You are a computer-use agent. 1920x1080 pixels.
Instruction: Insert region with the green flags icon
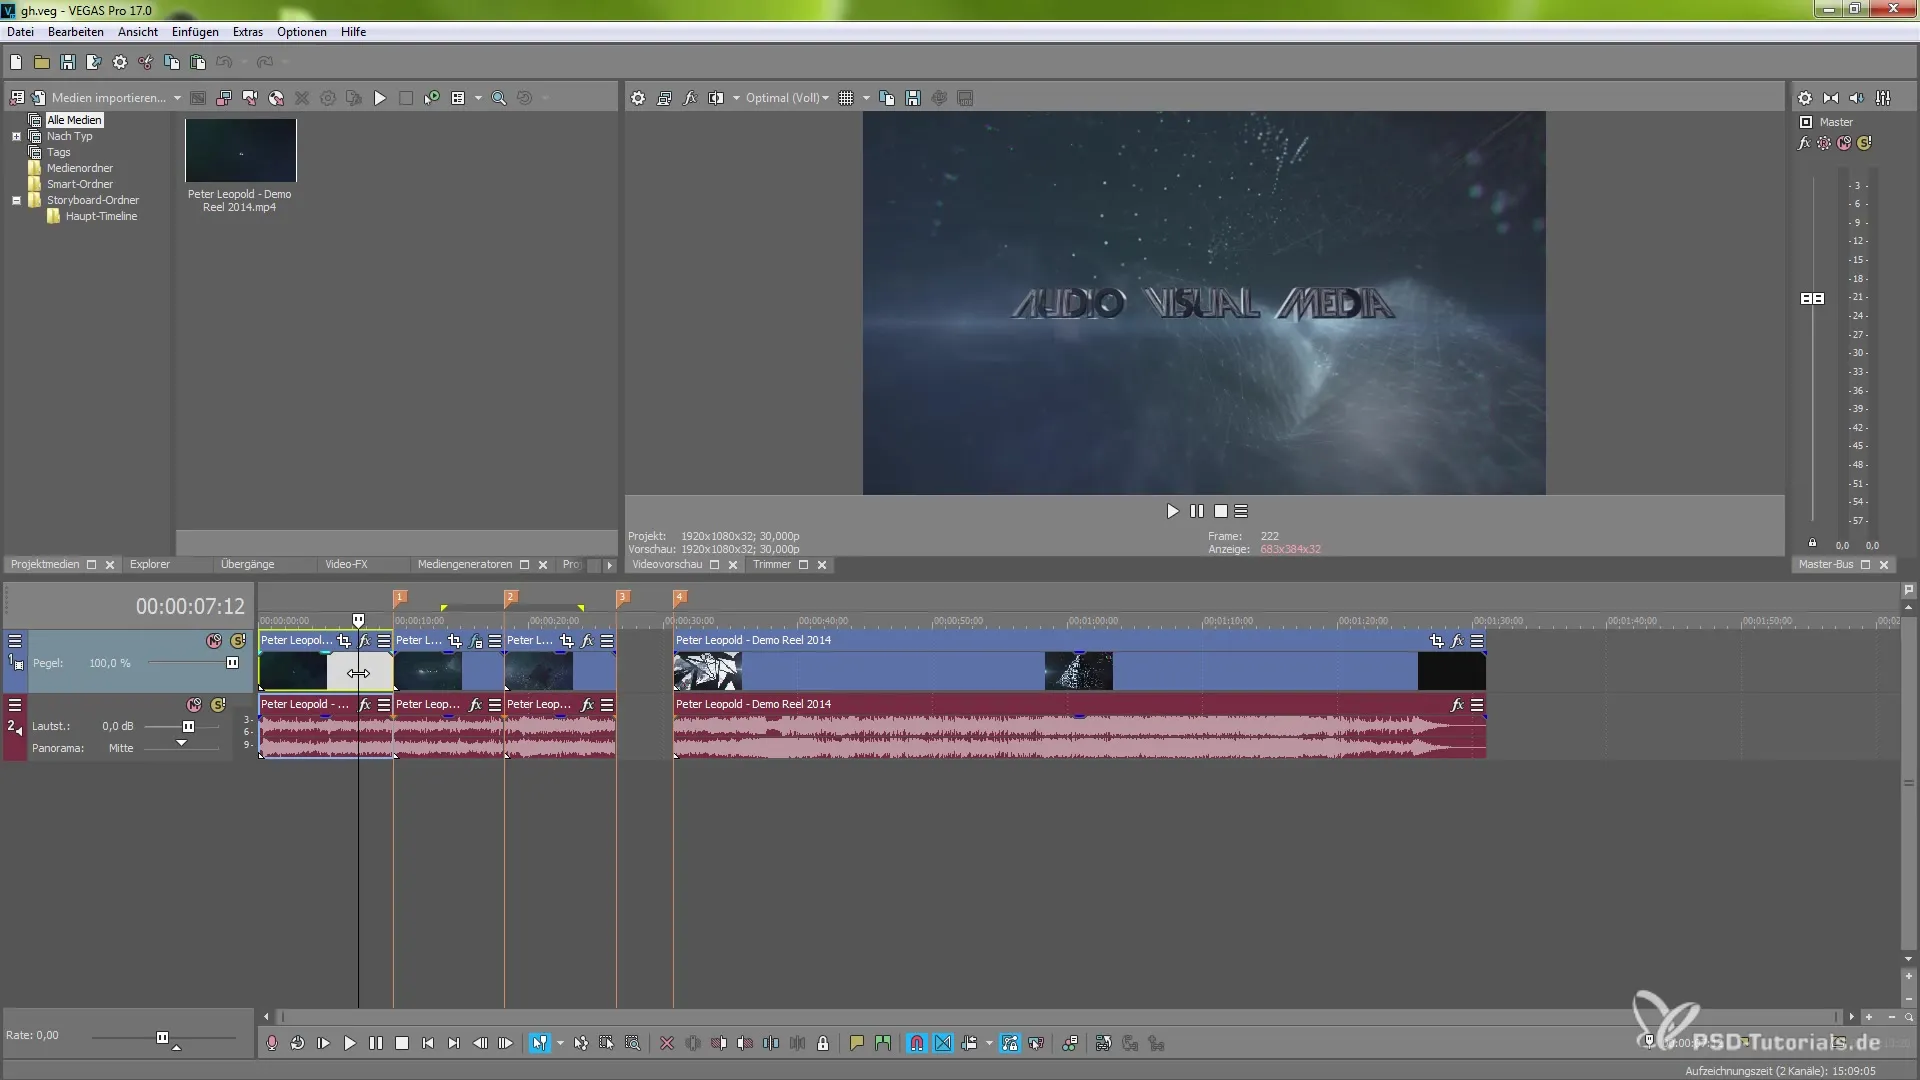[883, 1043]
